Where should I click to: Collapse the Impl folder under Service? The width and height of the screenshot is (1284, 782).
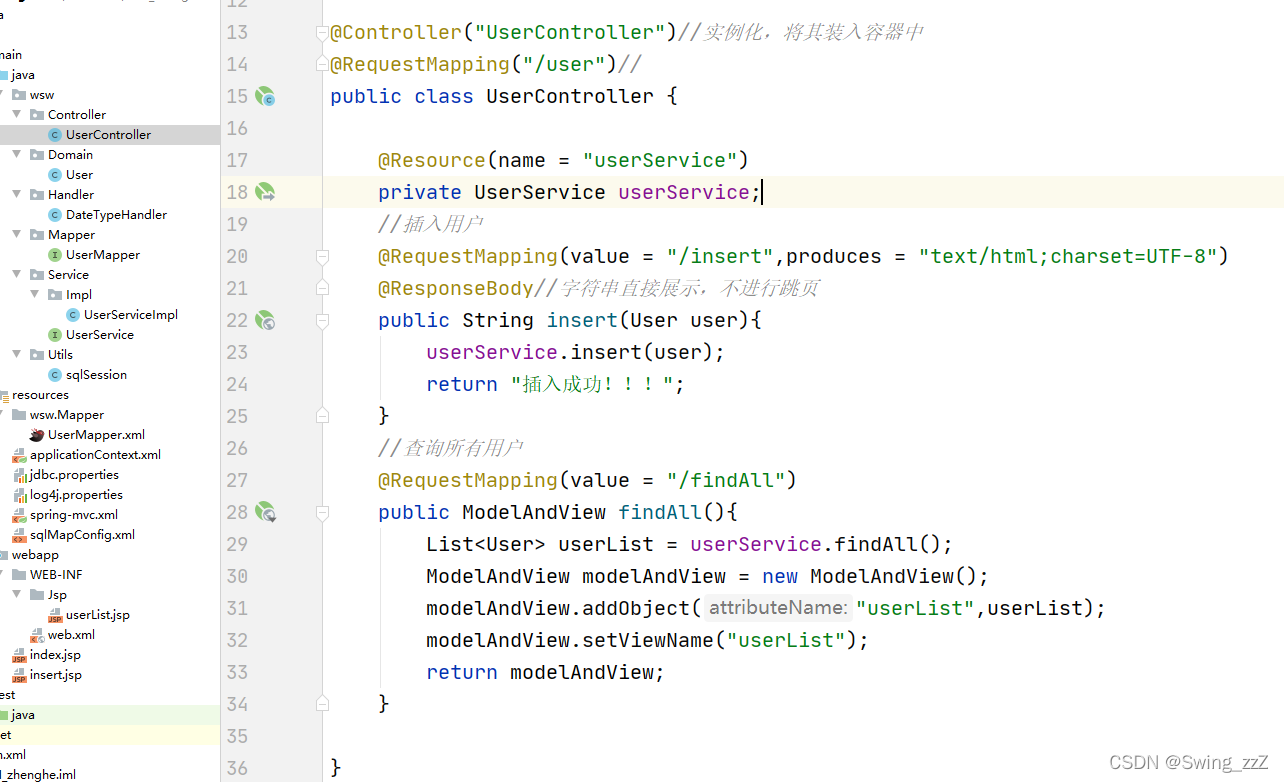click(35, 295)
